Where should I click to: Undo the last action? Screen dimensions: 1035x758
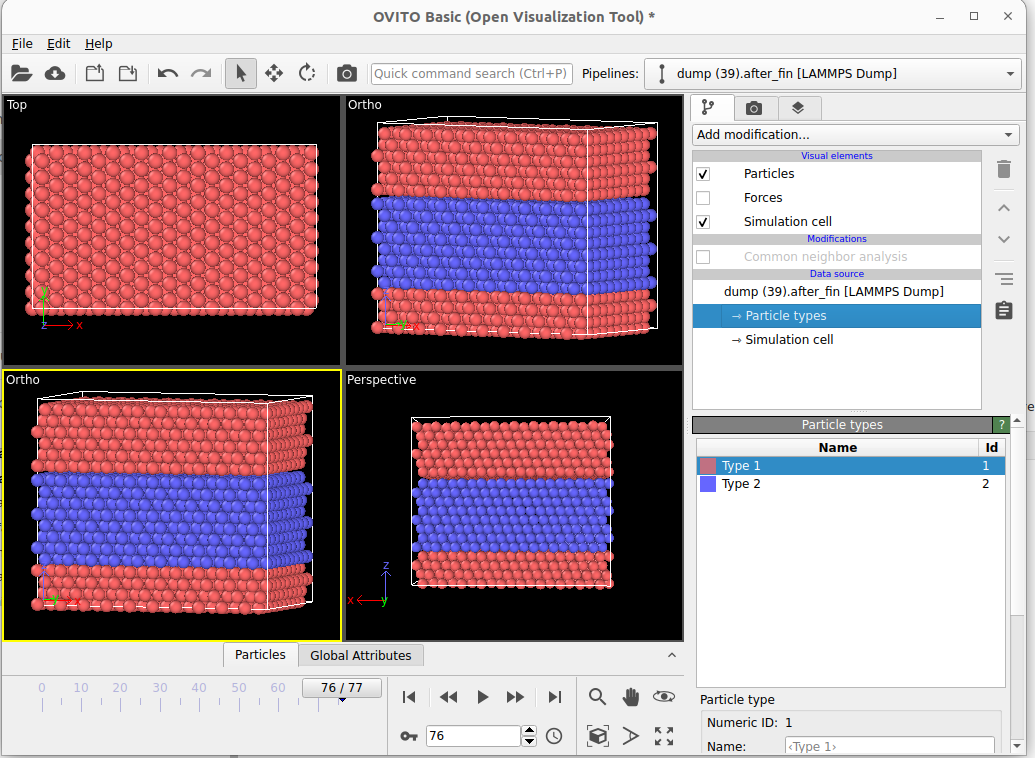tap(168, 73)
